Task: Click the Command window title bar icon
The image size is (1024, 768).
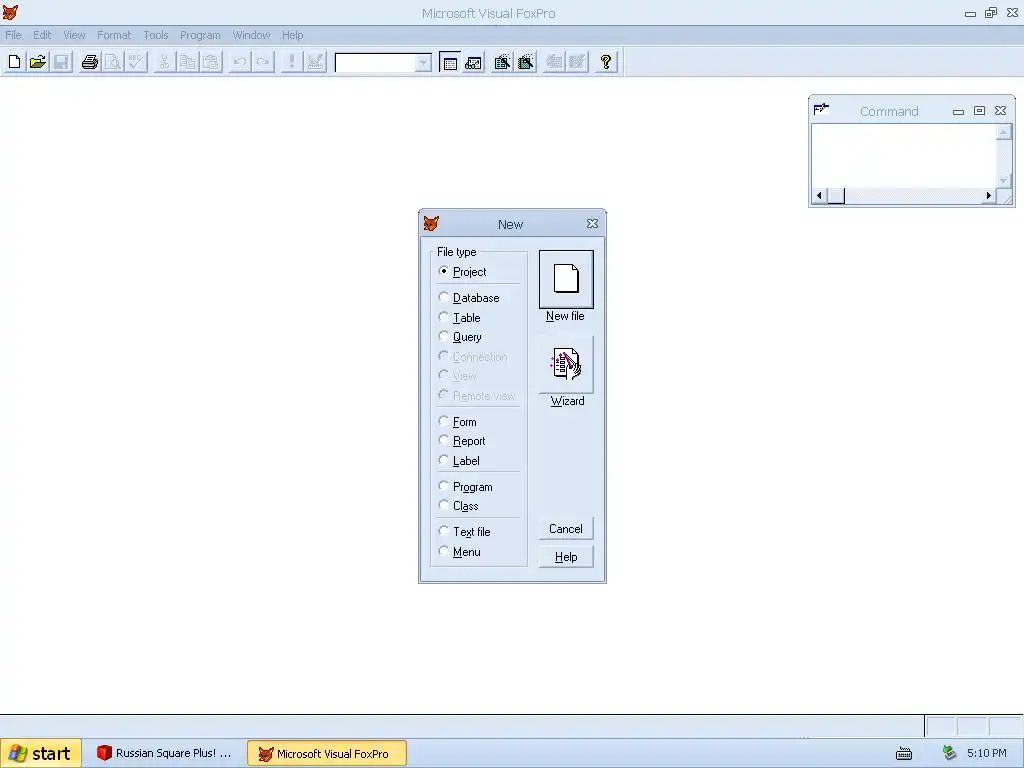Action: tap(821, 109)
